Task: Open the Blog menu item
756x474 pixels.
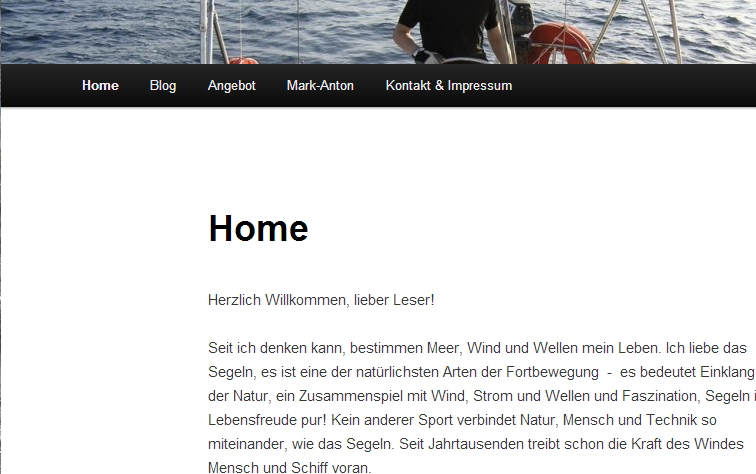Action: coord(163,86)
